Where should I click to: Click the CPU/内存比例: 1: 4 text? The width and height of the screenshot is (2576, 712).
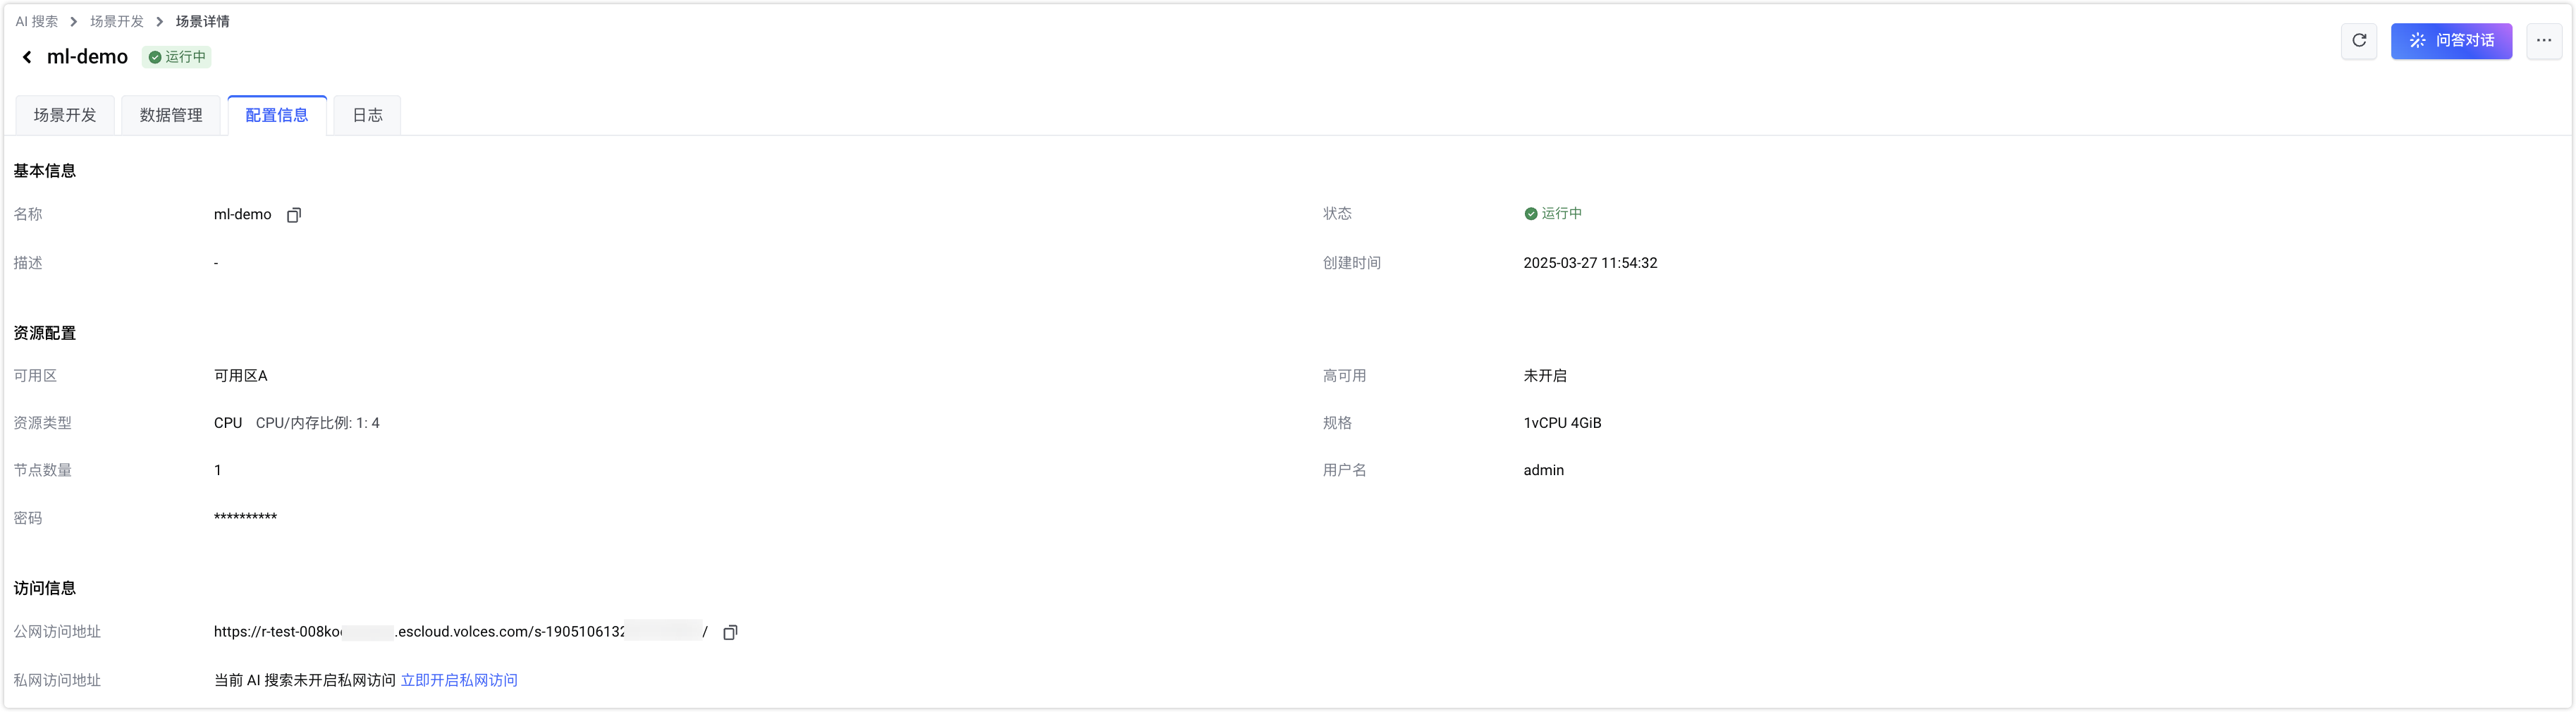click(318, 423)
